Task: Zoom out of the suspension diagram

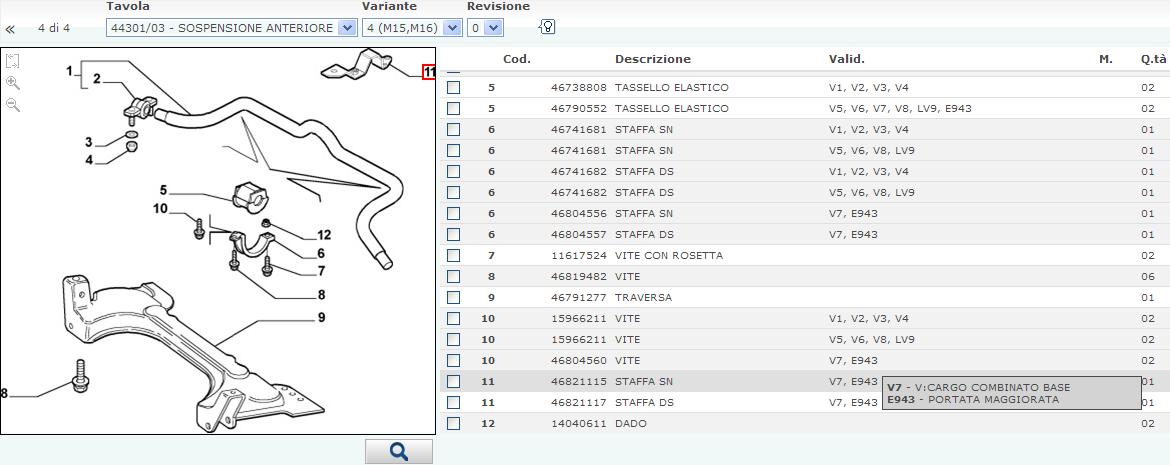Action: [13, 105]
